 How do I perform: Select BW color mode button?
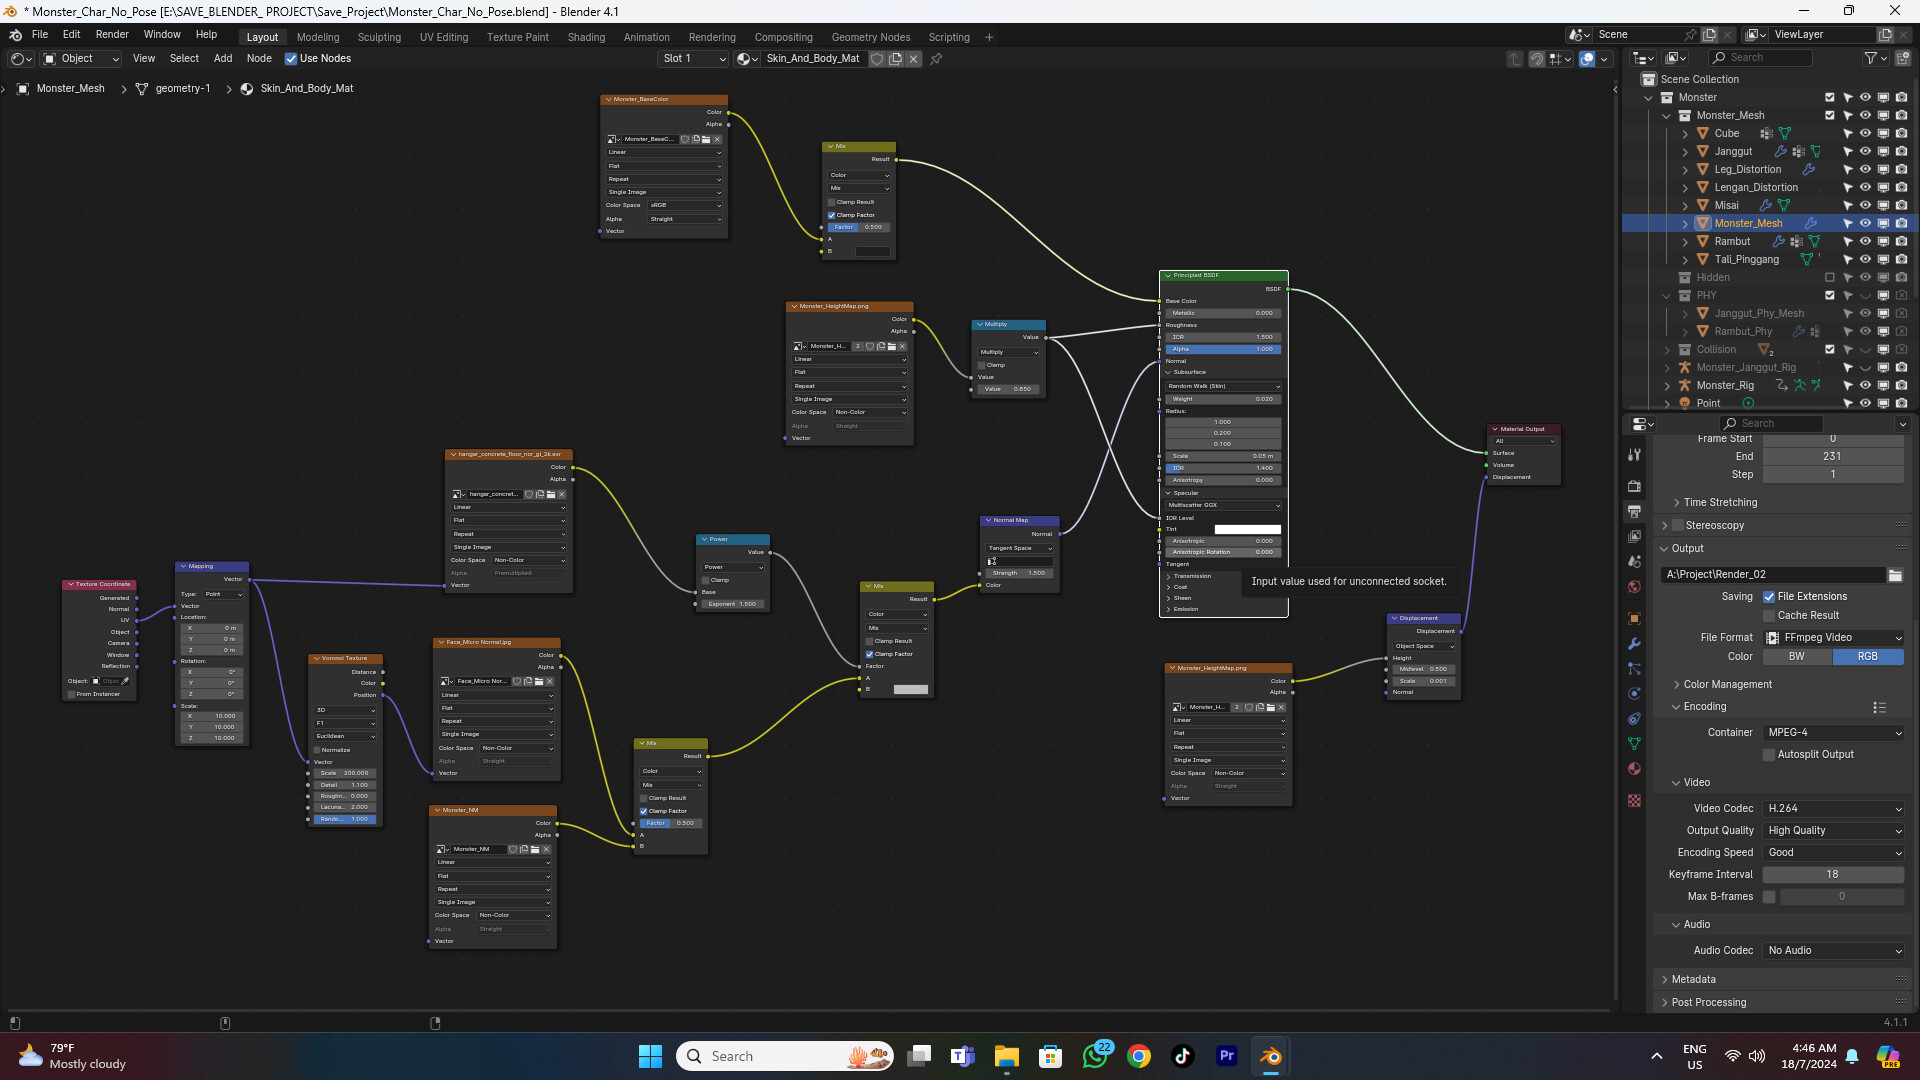(1797, 657)
